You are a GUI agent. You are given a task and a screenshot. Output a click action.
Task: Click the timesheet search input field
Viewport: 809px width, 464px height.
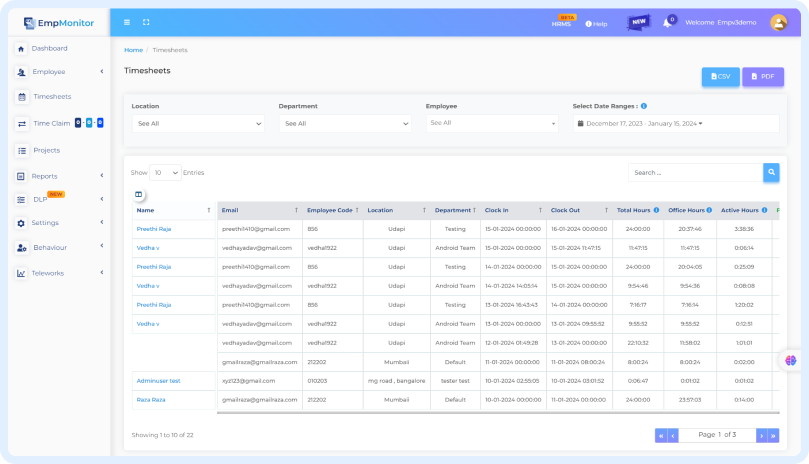pos(694,172)
